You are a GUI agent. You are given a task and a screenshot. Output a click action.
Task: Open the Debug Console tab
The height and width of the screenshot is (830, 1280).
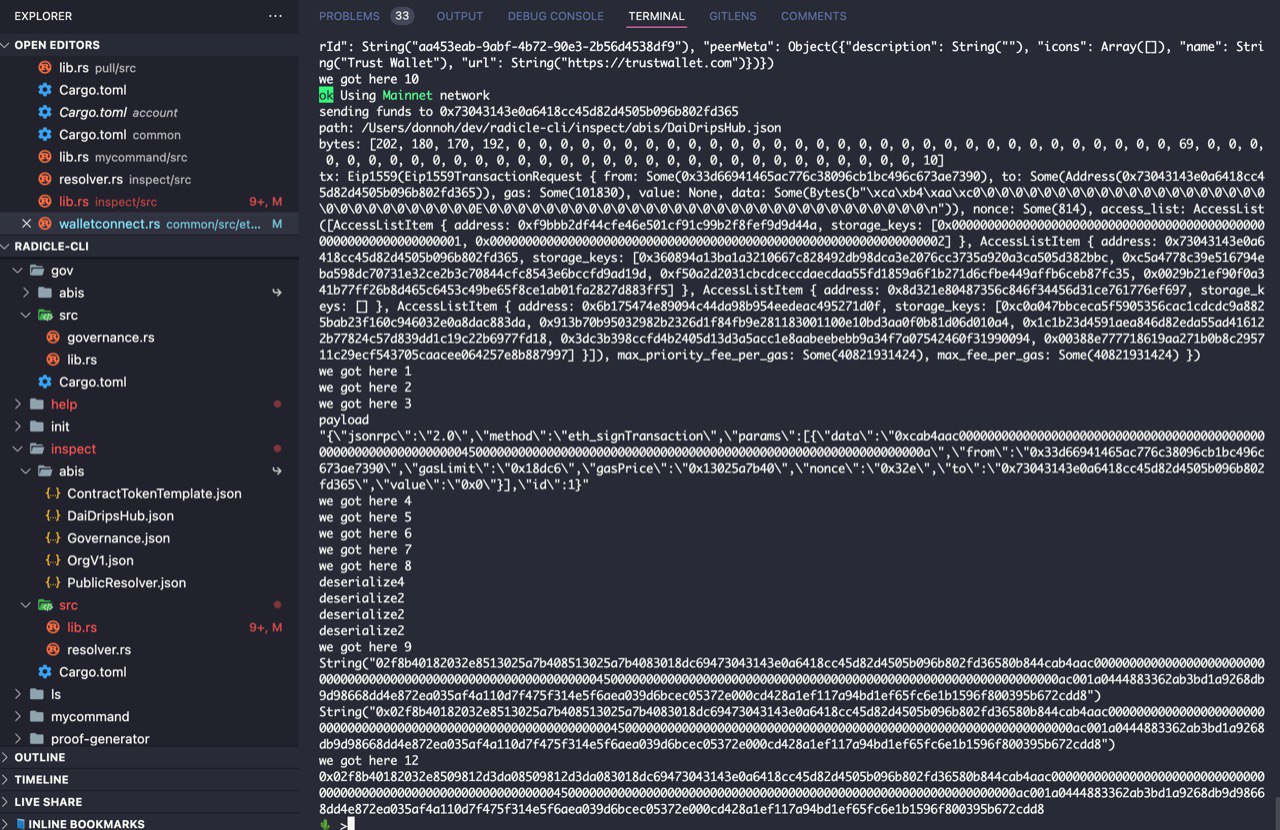pos(556,16)
